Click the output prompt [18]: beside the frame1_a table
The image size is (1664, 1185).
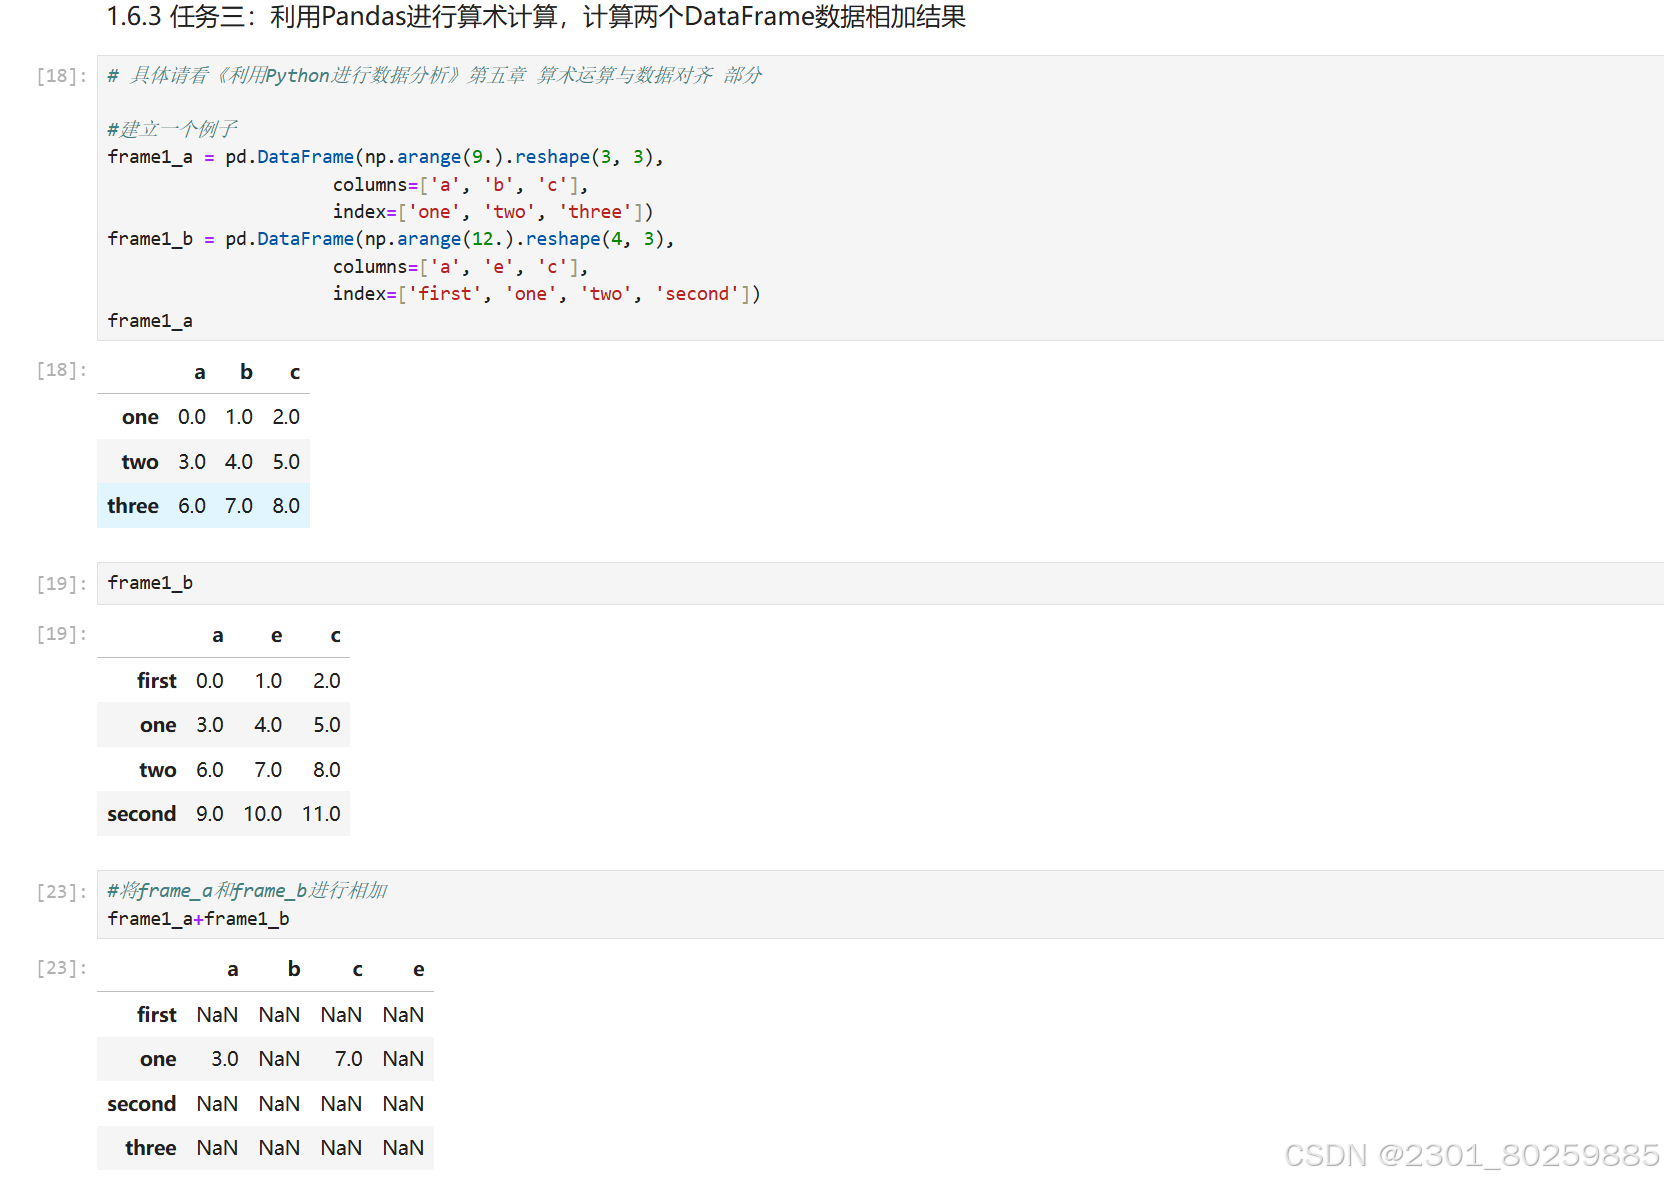pos(61,370)
